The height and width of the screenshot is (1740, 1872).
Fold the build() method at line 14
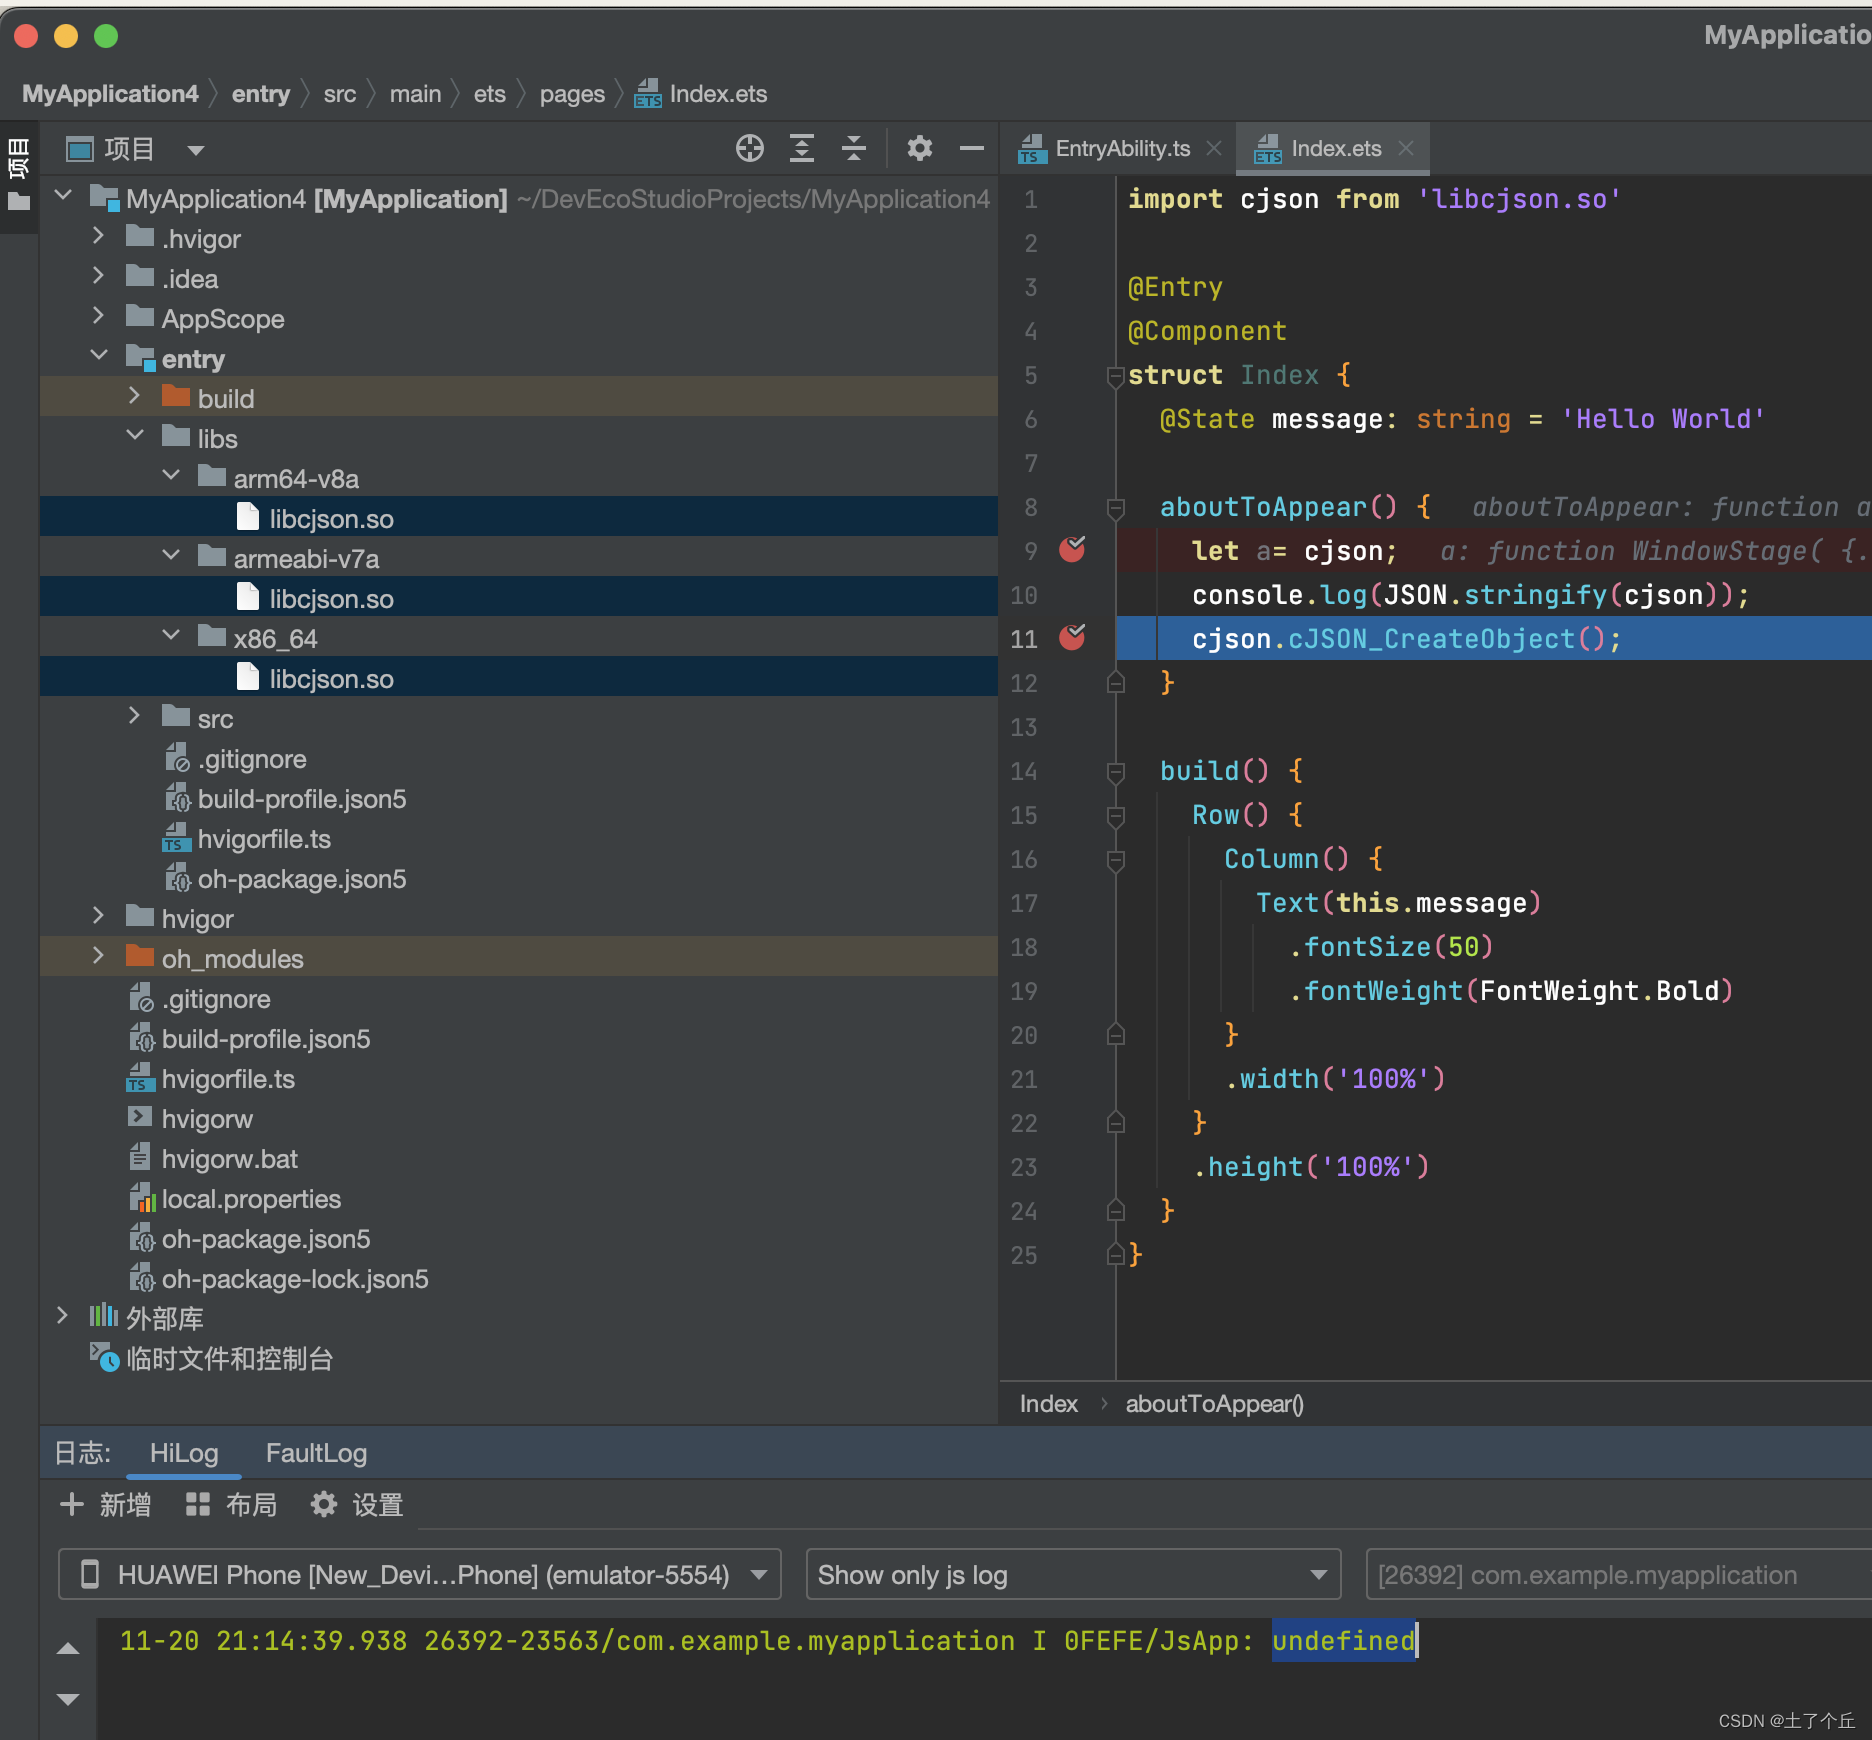(1116, 773)
